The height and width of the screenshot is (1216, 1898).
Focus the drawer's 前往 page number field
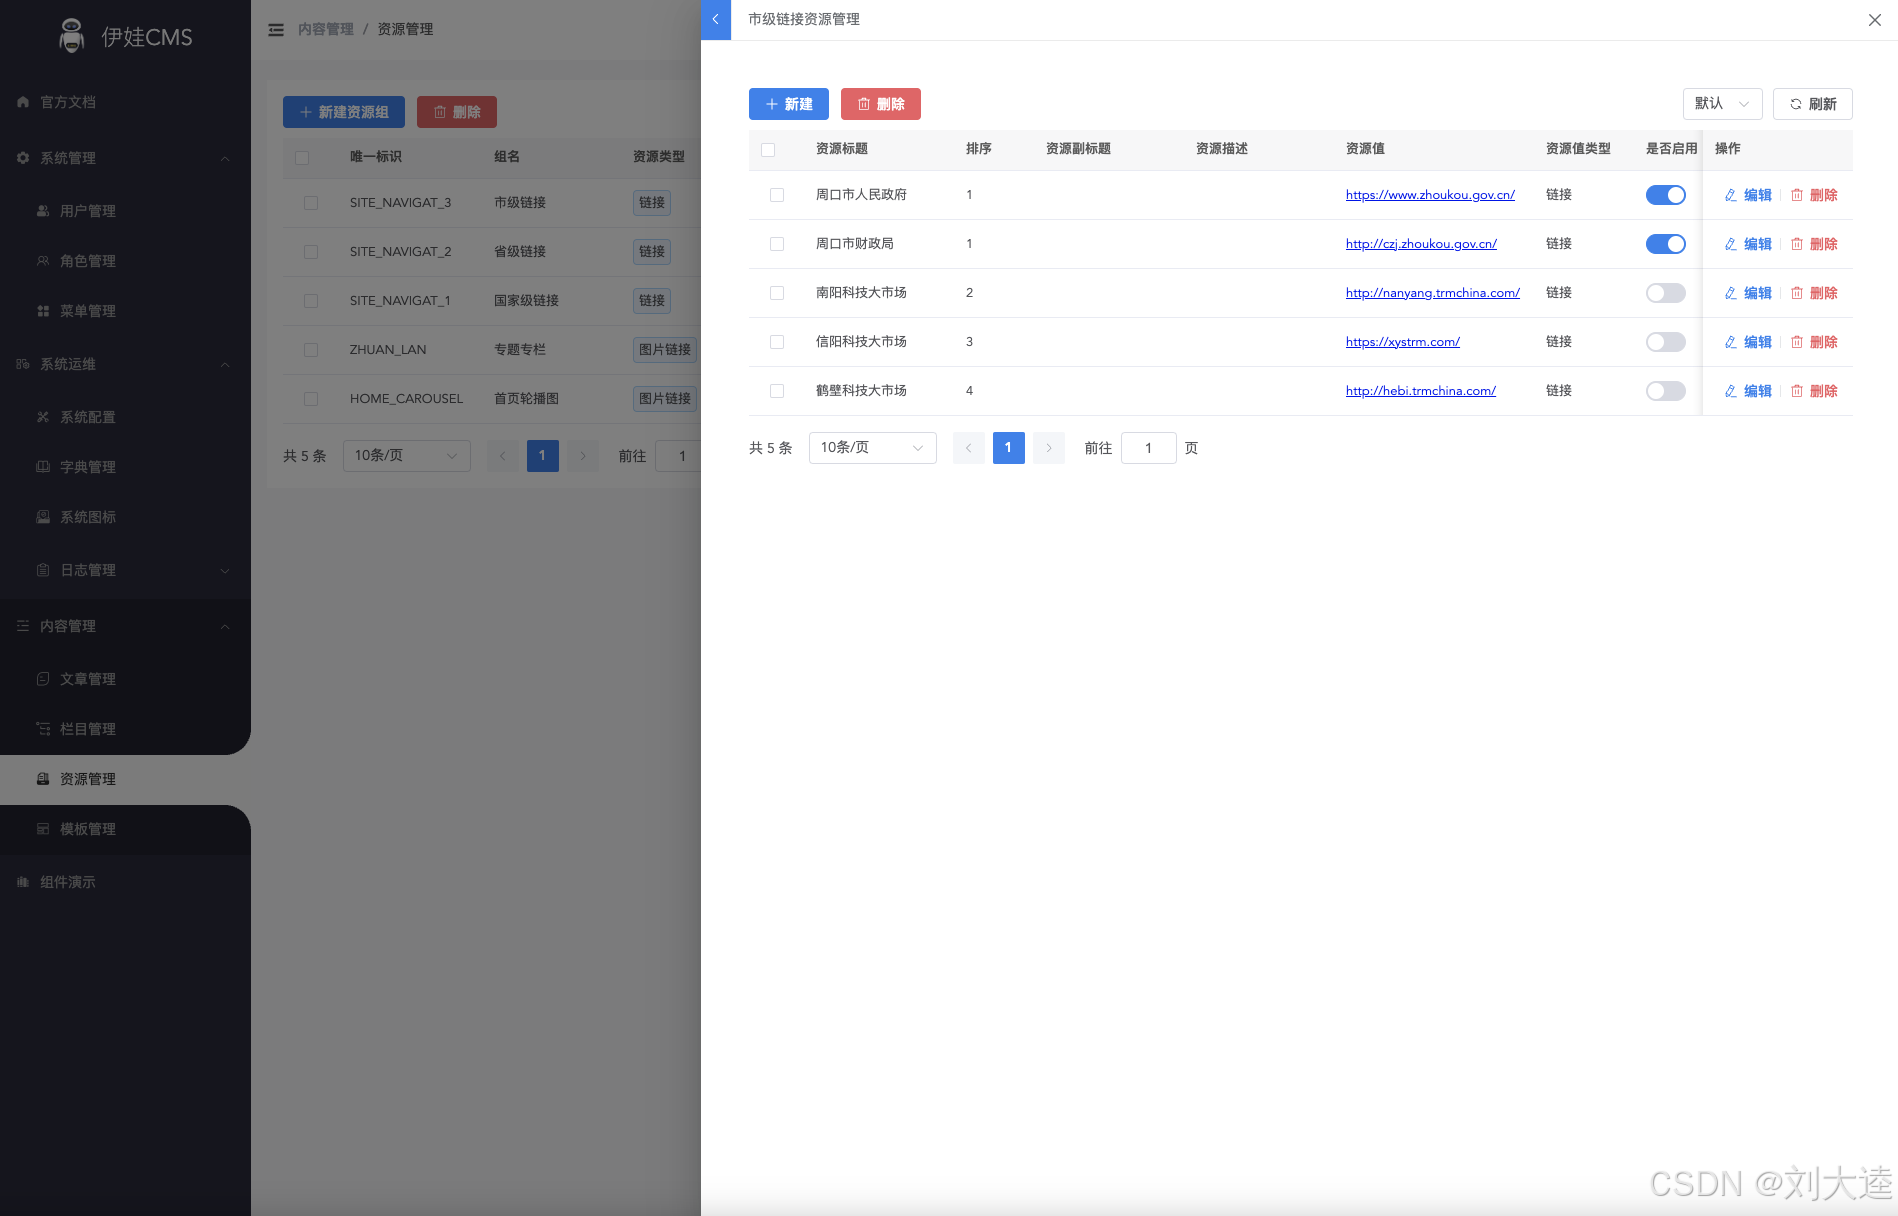pos(1148,448)
